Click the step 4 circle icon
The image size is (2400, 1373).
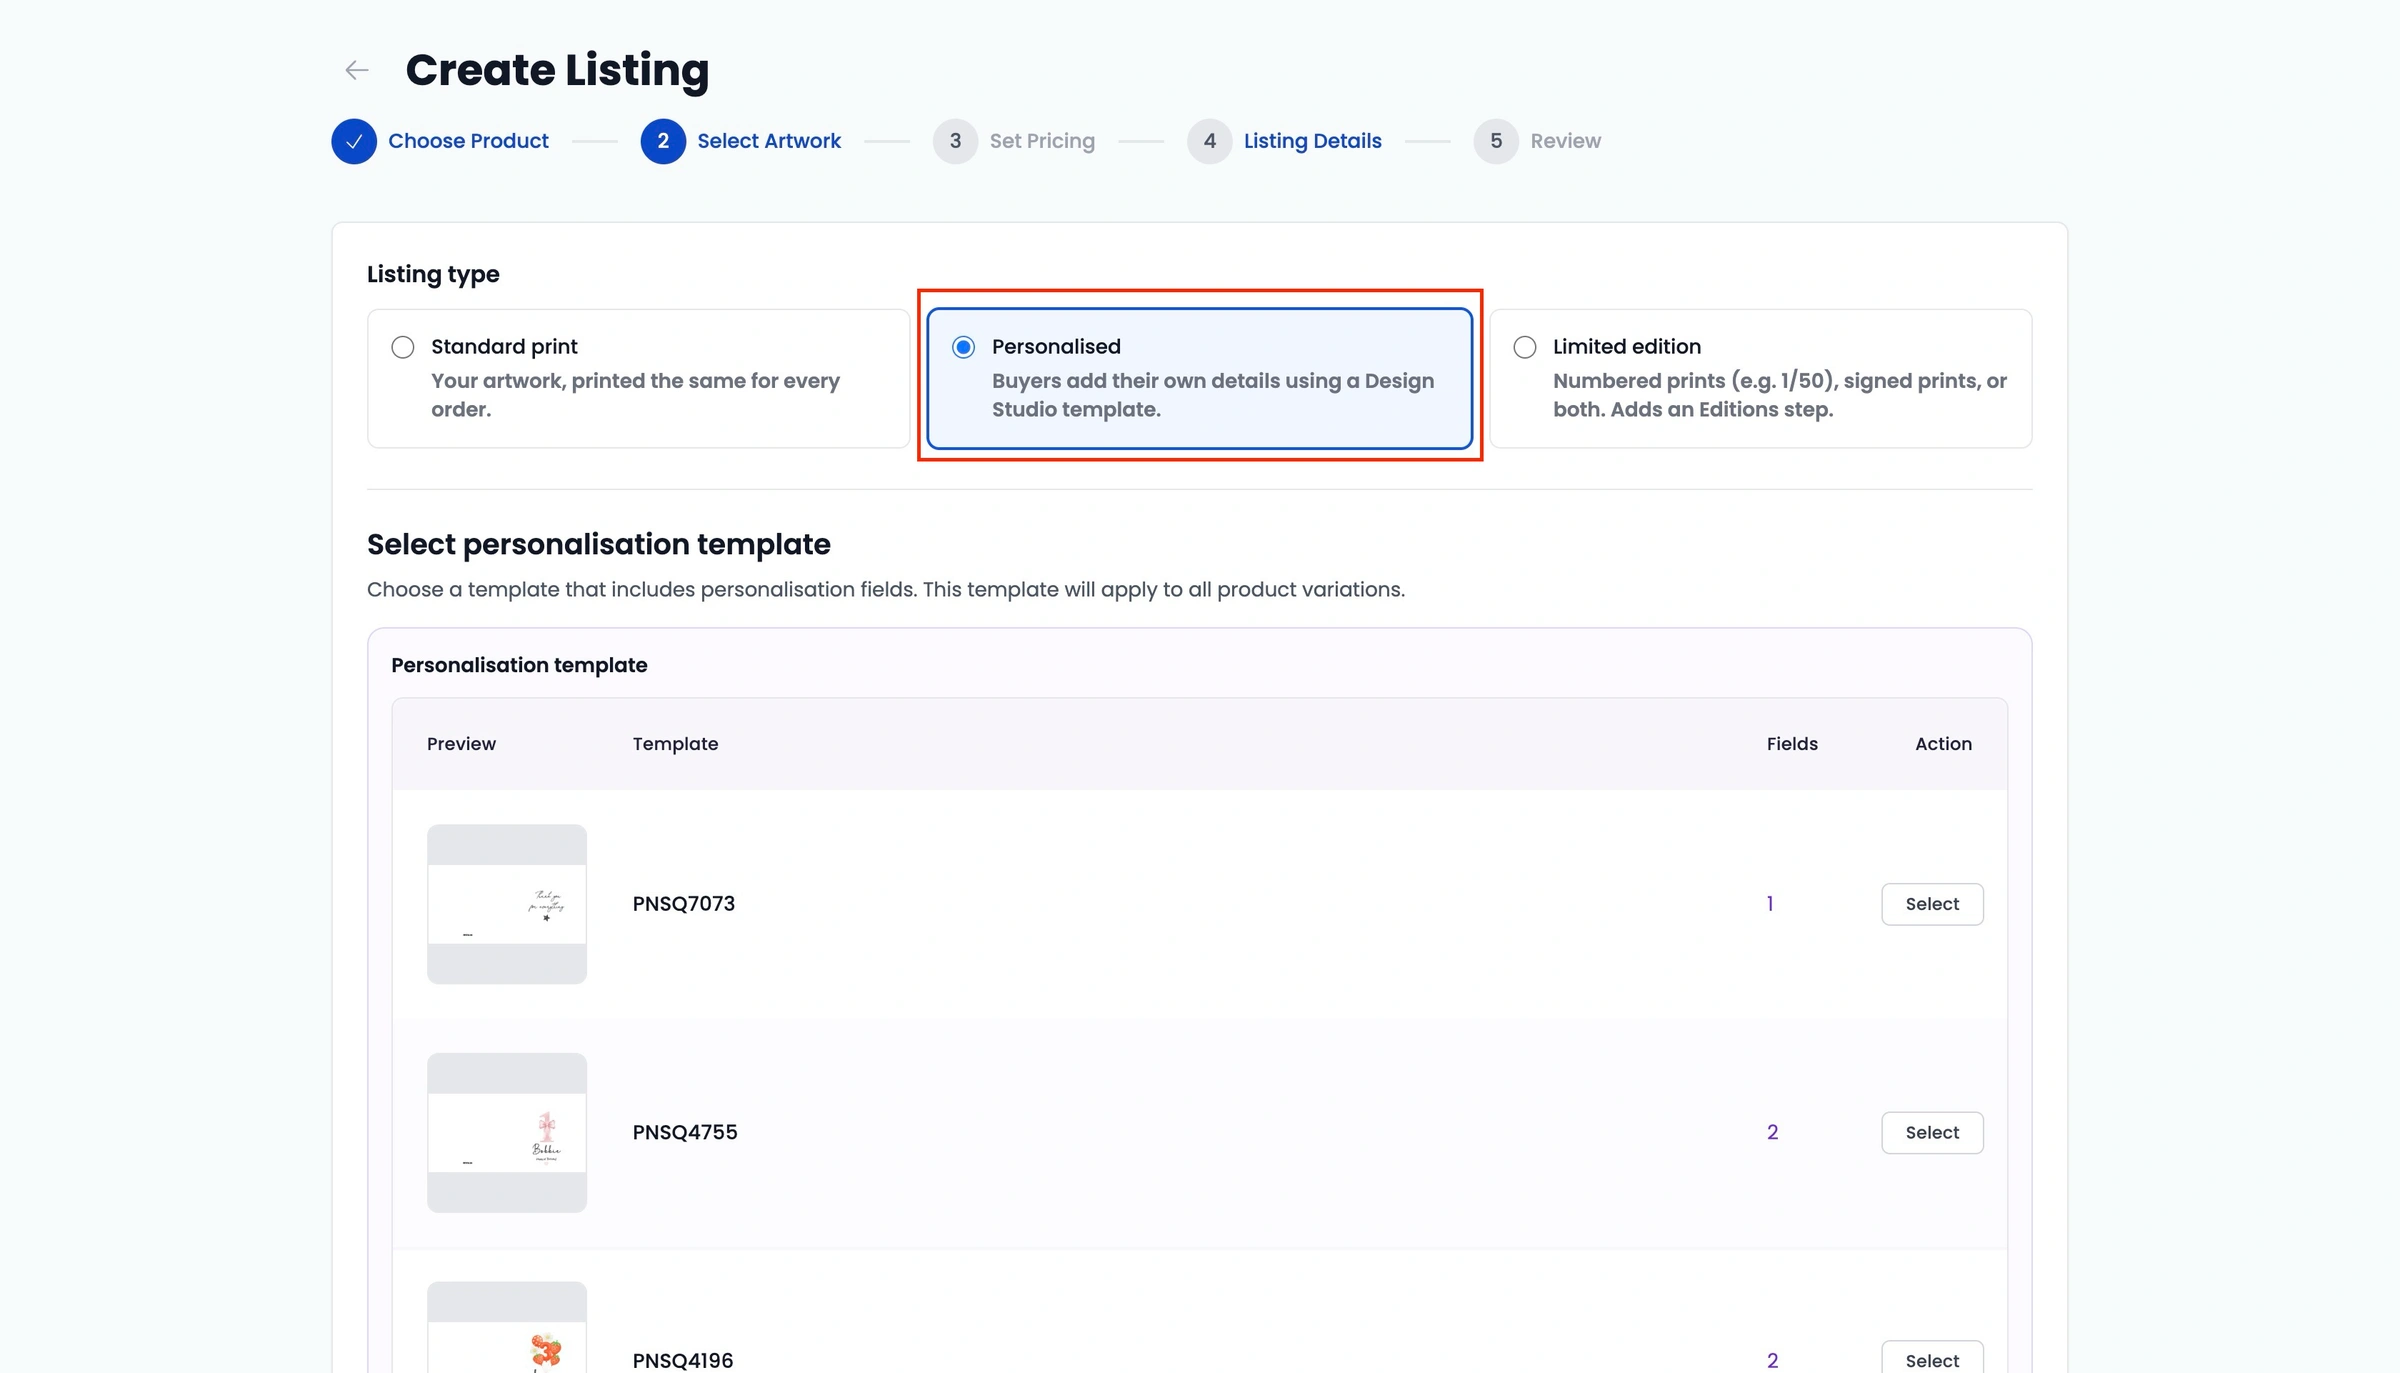(1210, 141)
